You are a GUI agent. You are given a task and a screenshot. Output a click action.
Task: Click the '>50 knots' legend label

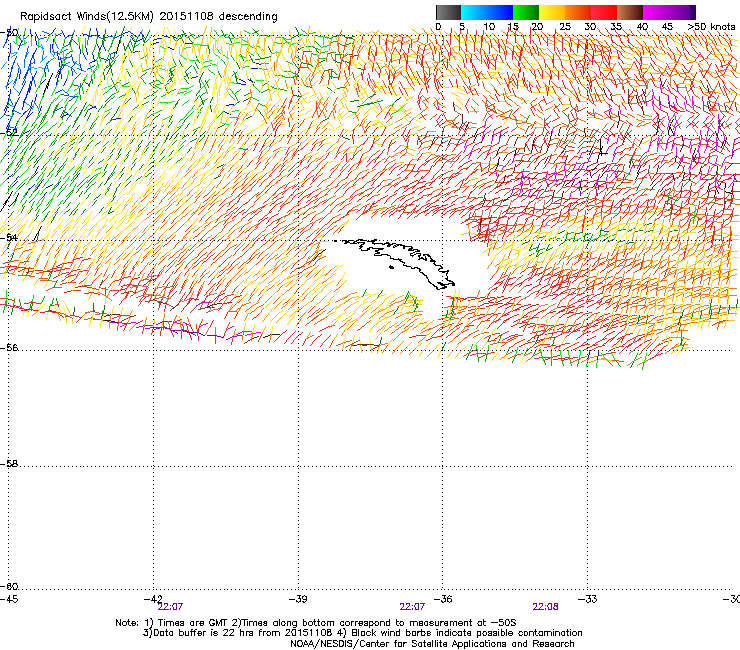coord(711,27)
